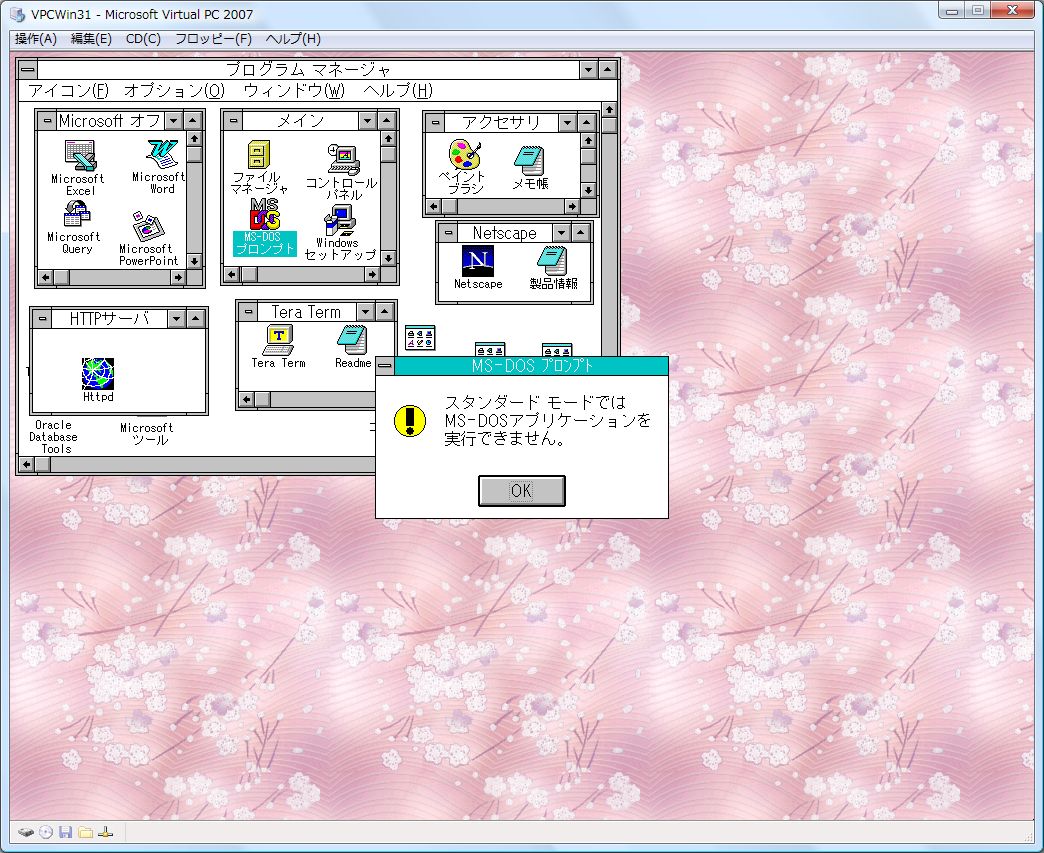The image size is (1044, 853).
Task: Click scroll-down arrow in アクセサリ group scrollbar
Action: point(588,190)
